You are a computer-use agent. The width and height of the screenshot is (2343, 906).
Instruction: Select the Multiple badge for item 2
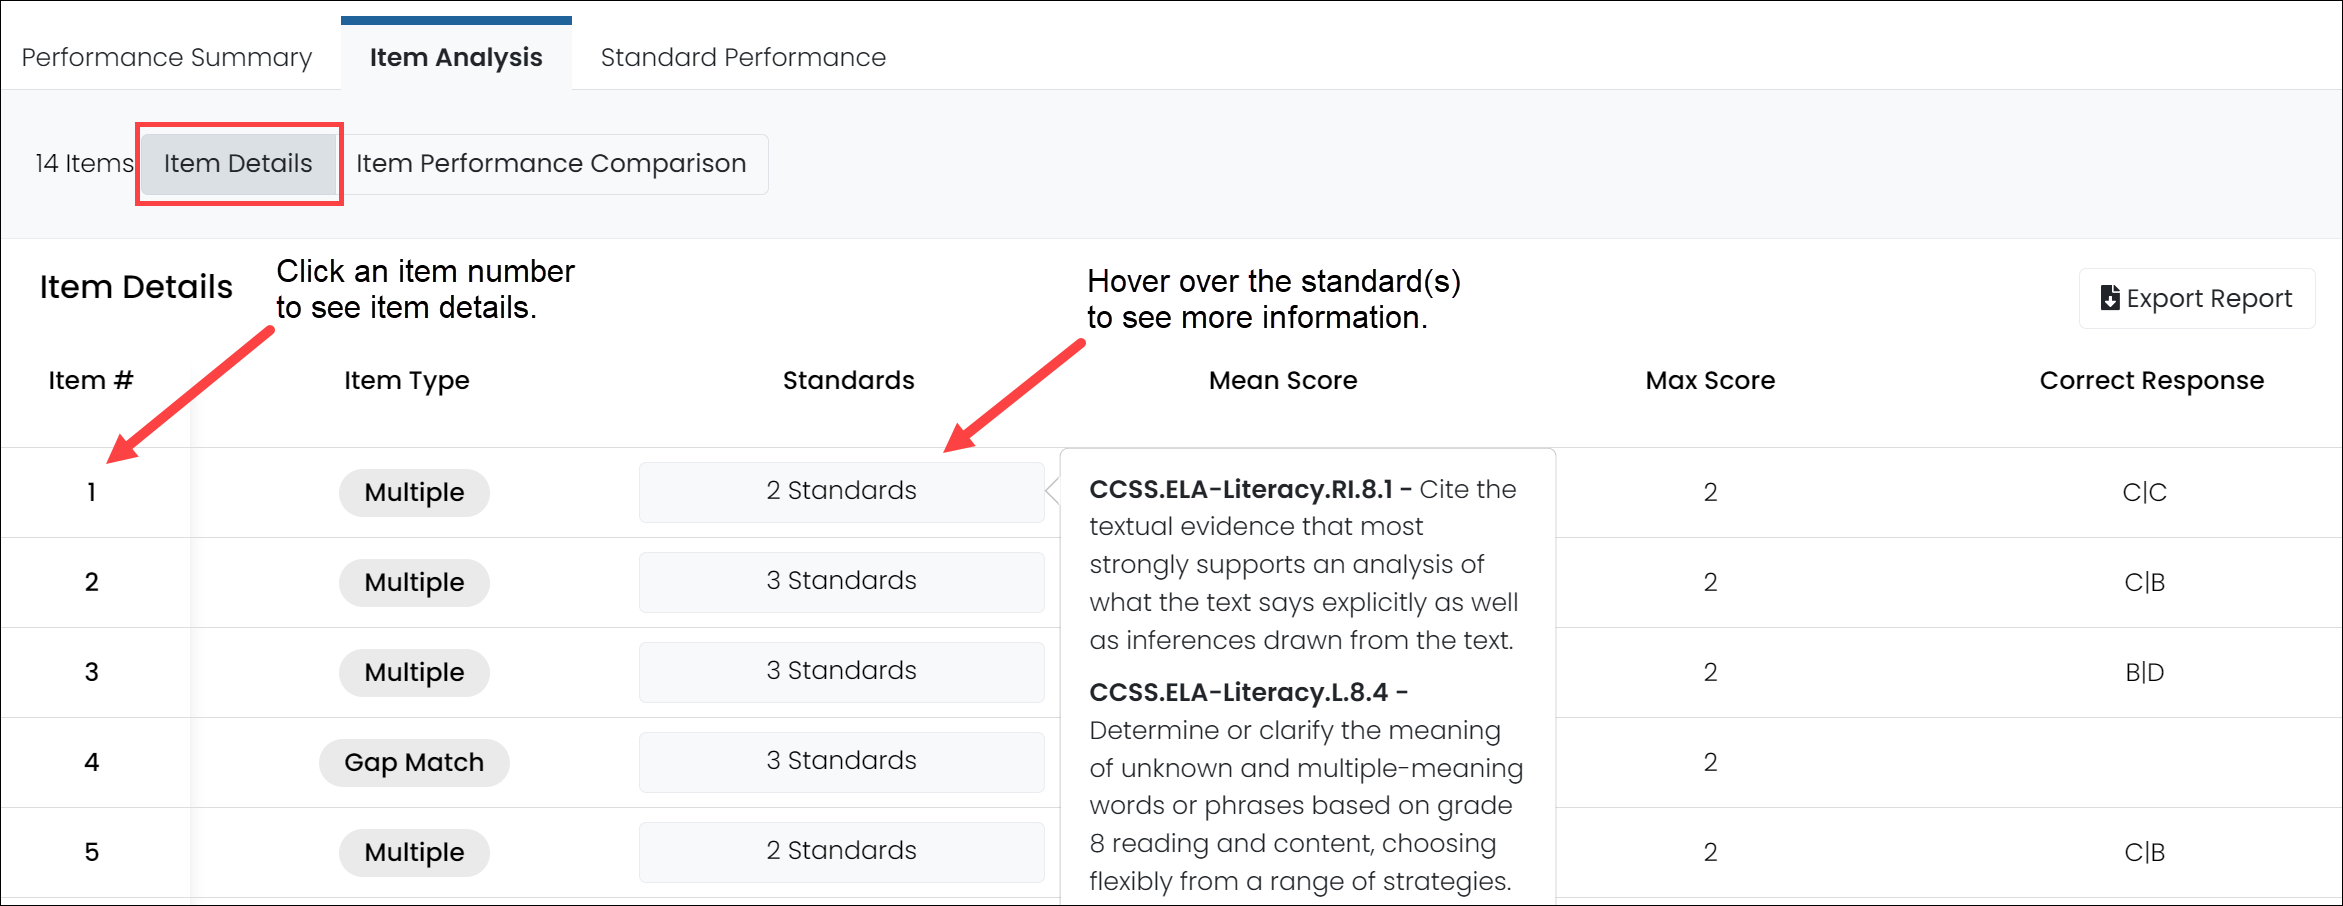point(413,582)
